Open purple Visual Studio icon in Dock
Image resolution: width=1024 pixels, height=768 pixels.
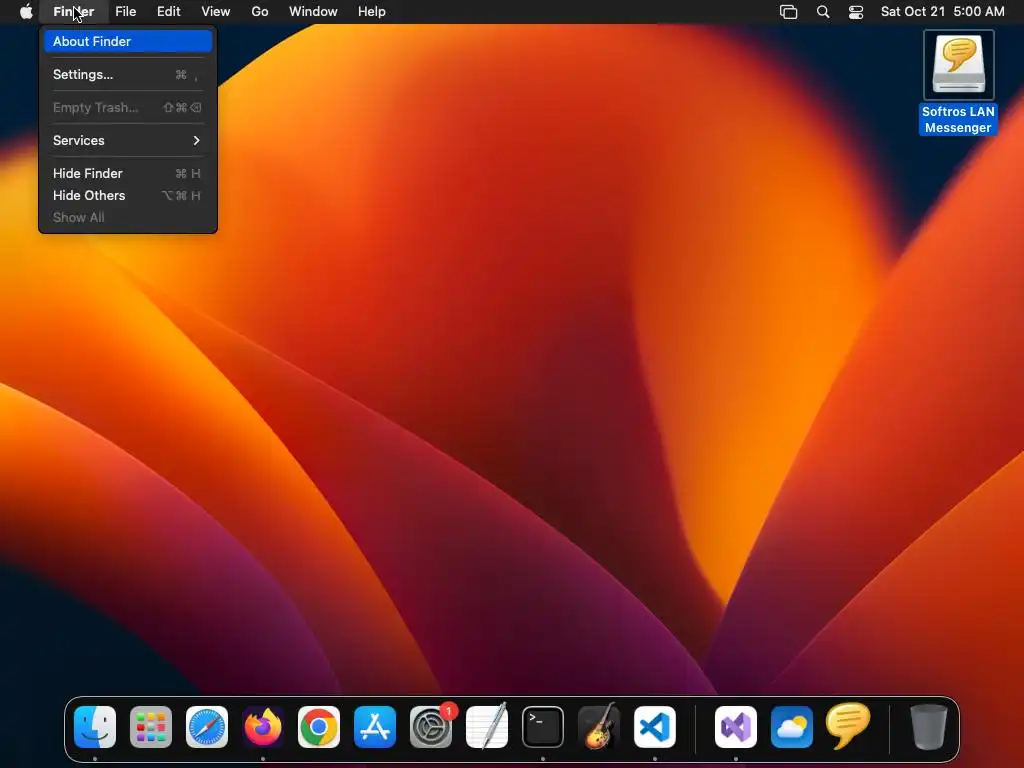click(736, 727)
